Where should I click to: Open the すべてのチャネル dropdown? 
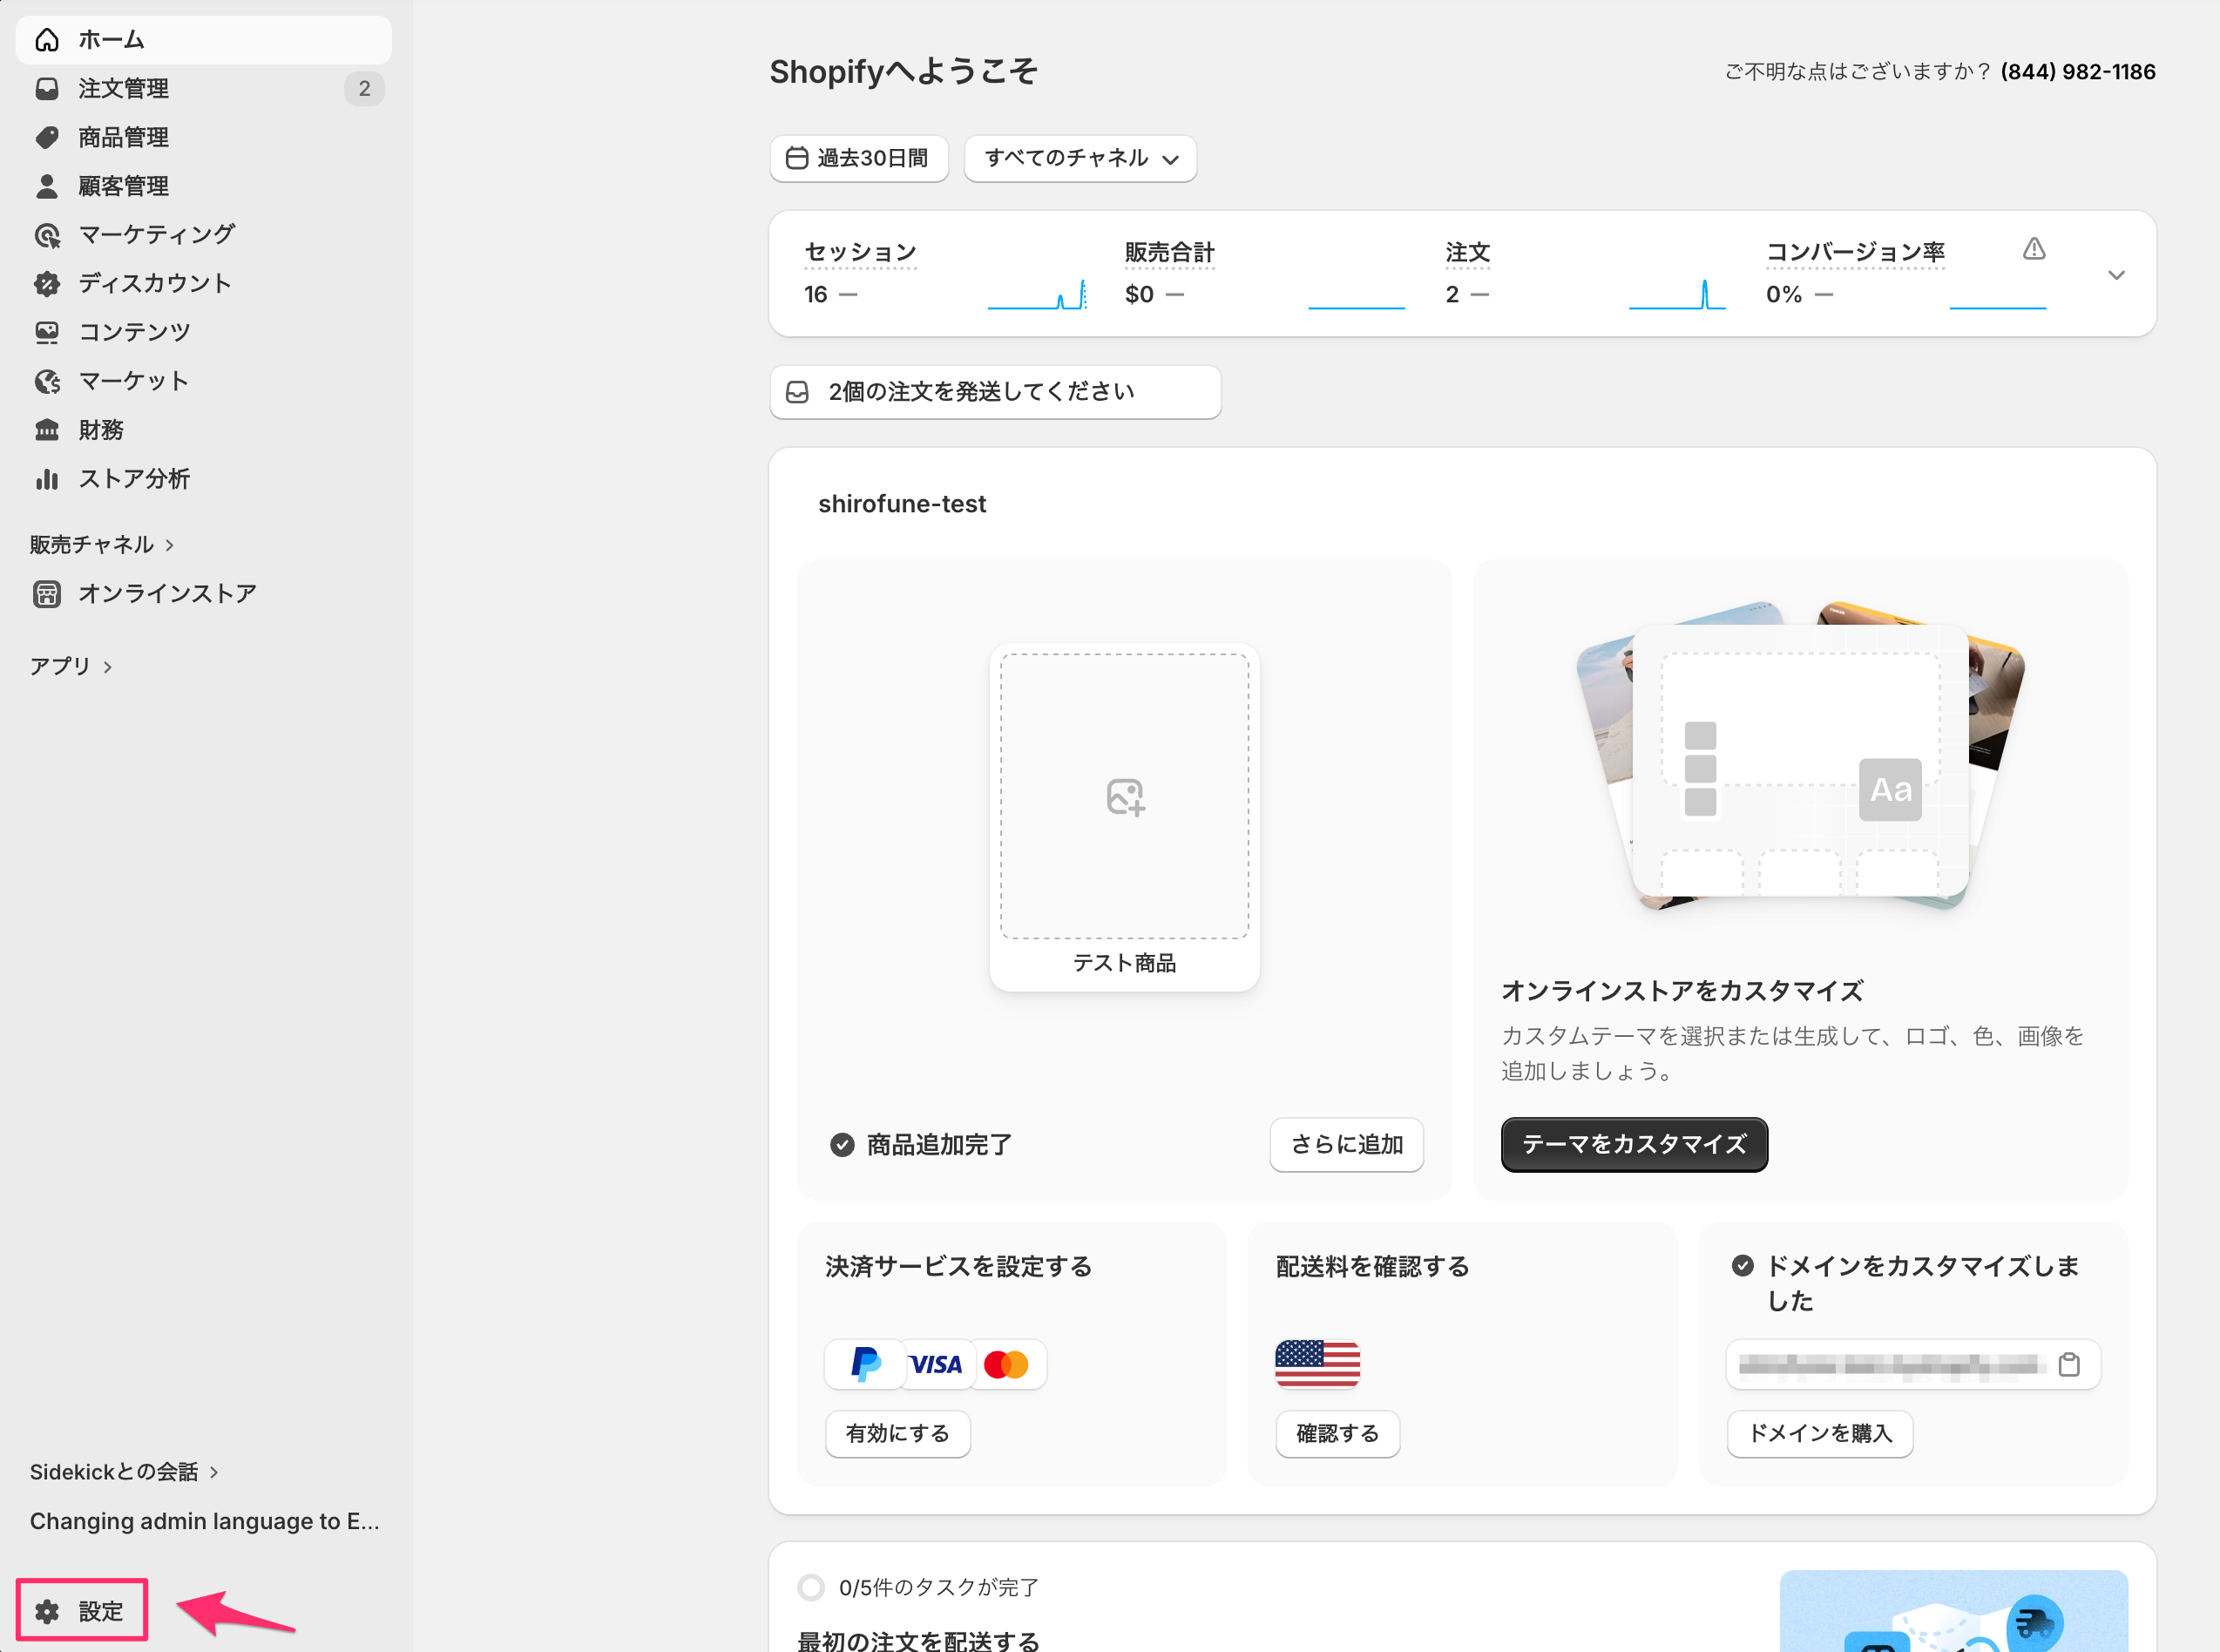tap(1080, 158)
